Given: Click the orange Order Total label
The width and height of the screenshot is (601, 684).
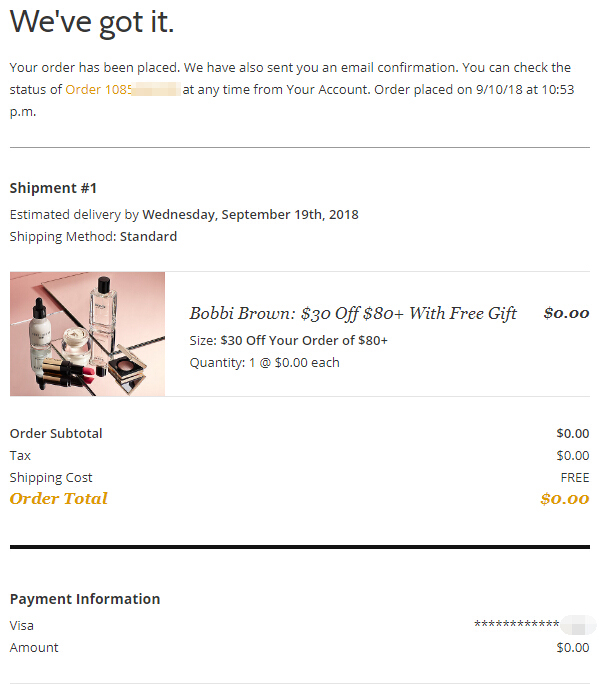Looking at the screenshot, I should (58, 499).
